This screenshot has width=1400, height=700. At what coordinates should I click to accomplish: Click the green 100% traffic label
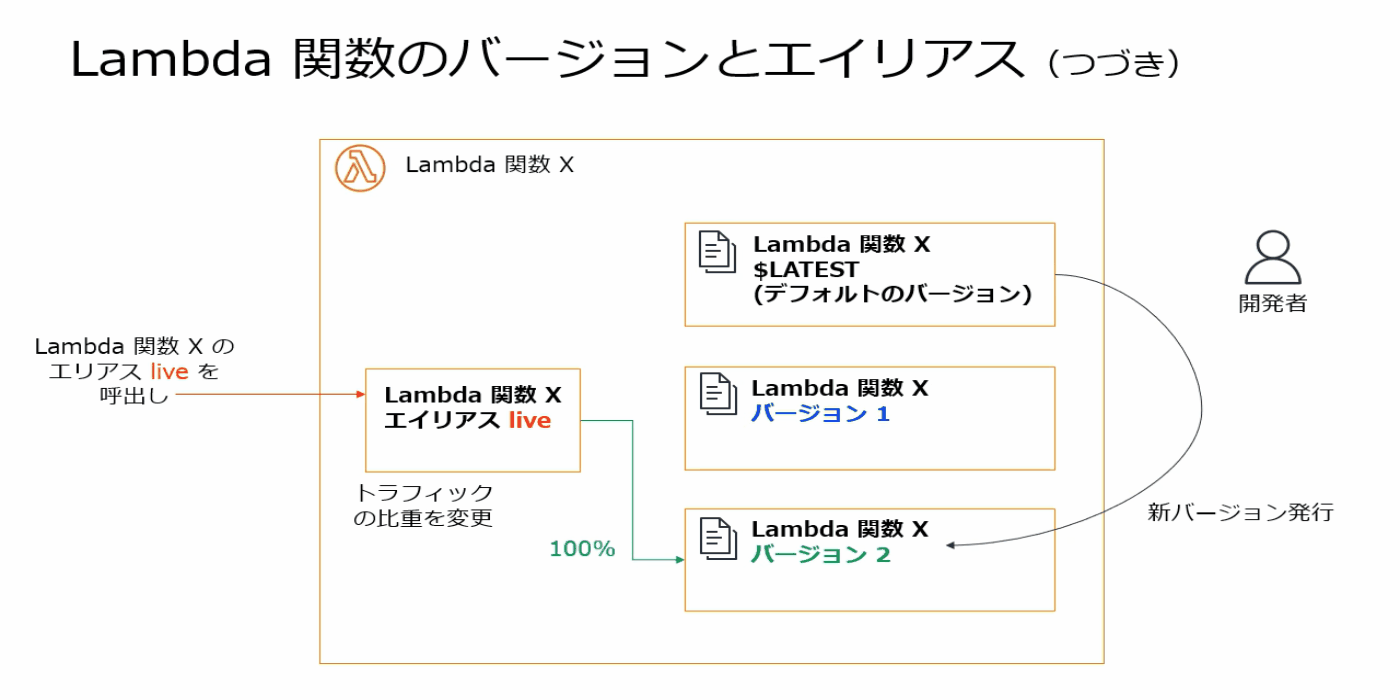pyautogui.click(x=582, y=548)
